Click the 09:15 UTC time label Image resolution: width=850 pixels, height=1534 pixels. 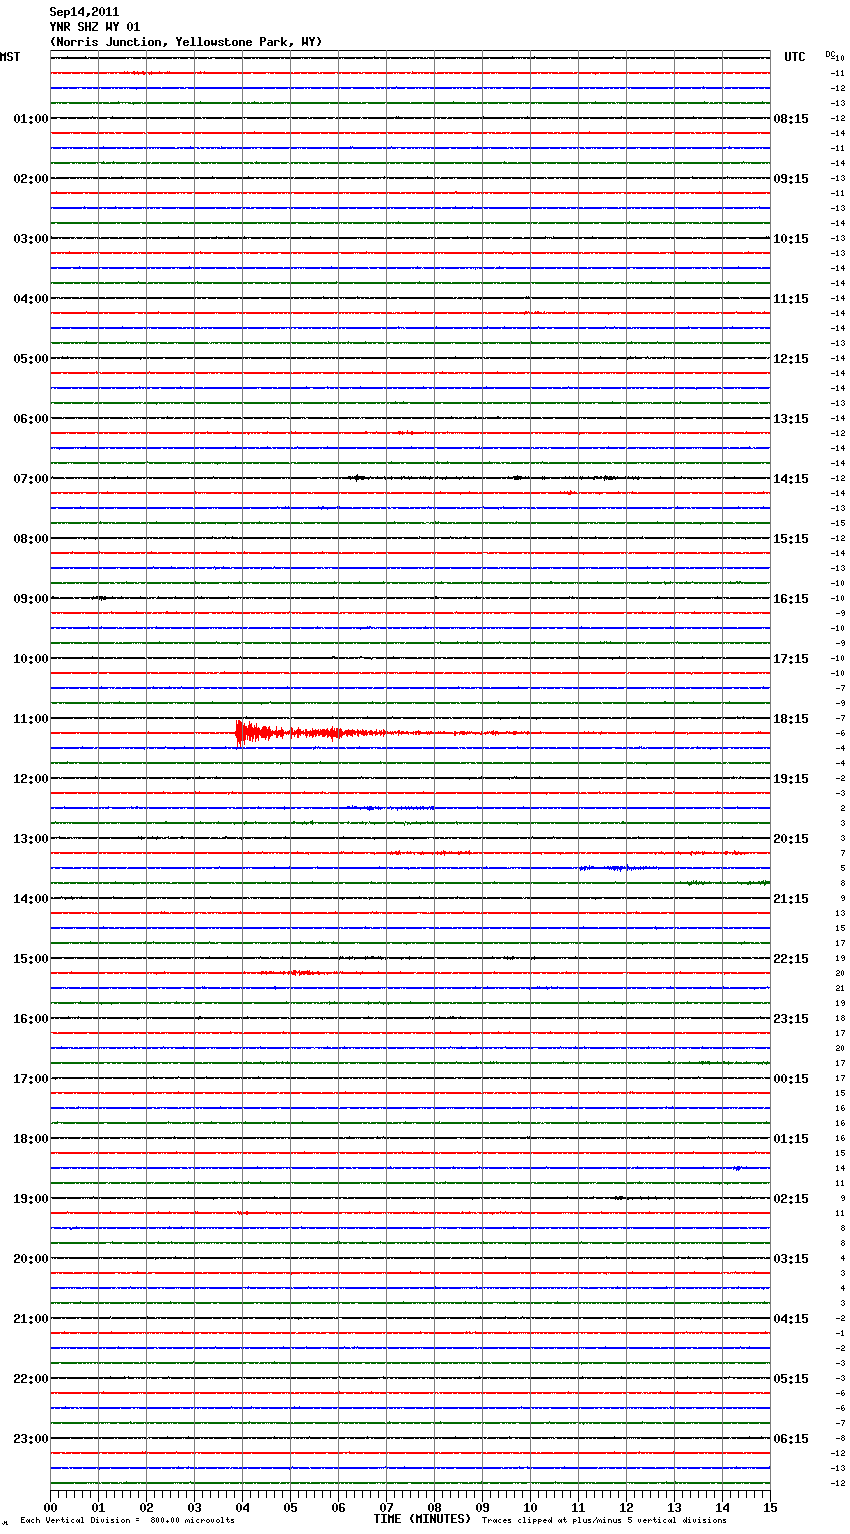(791, 179)
